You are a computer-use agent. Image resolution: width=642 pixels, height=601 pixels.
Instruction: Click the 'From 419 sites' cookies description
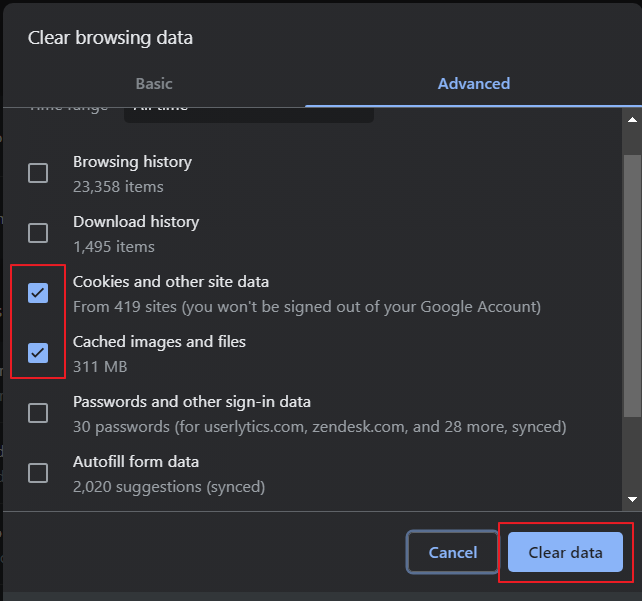(x=306, y=307)
